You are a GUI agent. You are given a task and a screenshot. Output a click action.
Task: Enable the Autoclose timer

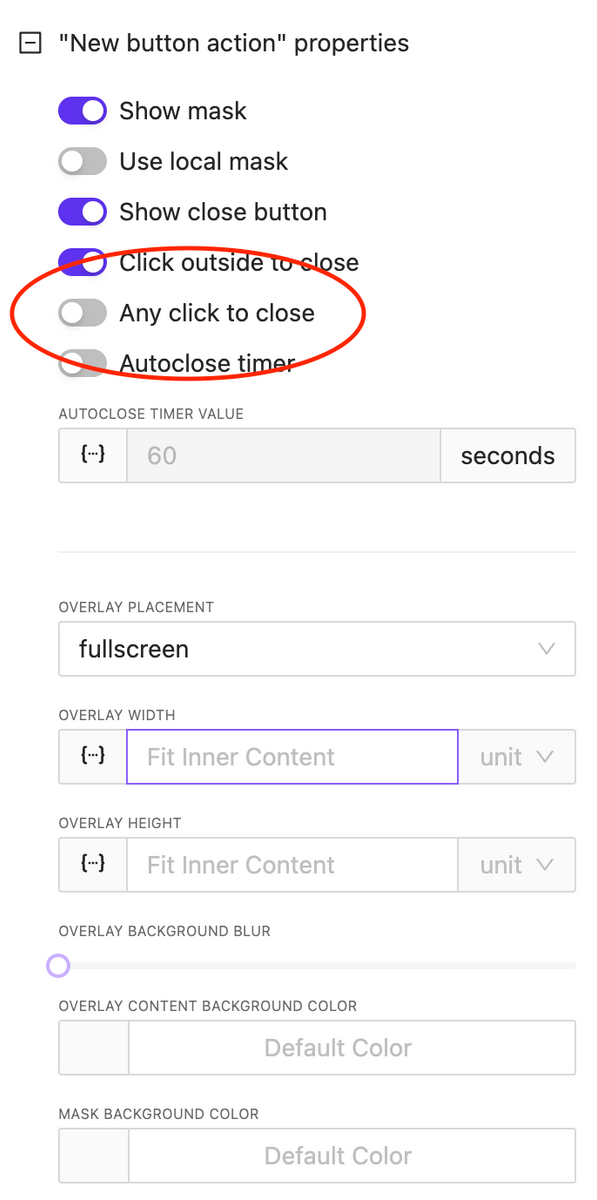[82, 363]
